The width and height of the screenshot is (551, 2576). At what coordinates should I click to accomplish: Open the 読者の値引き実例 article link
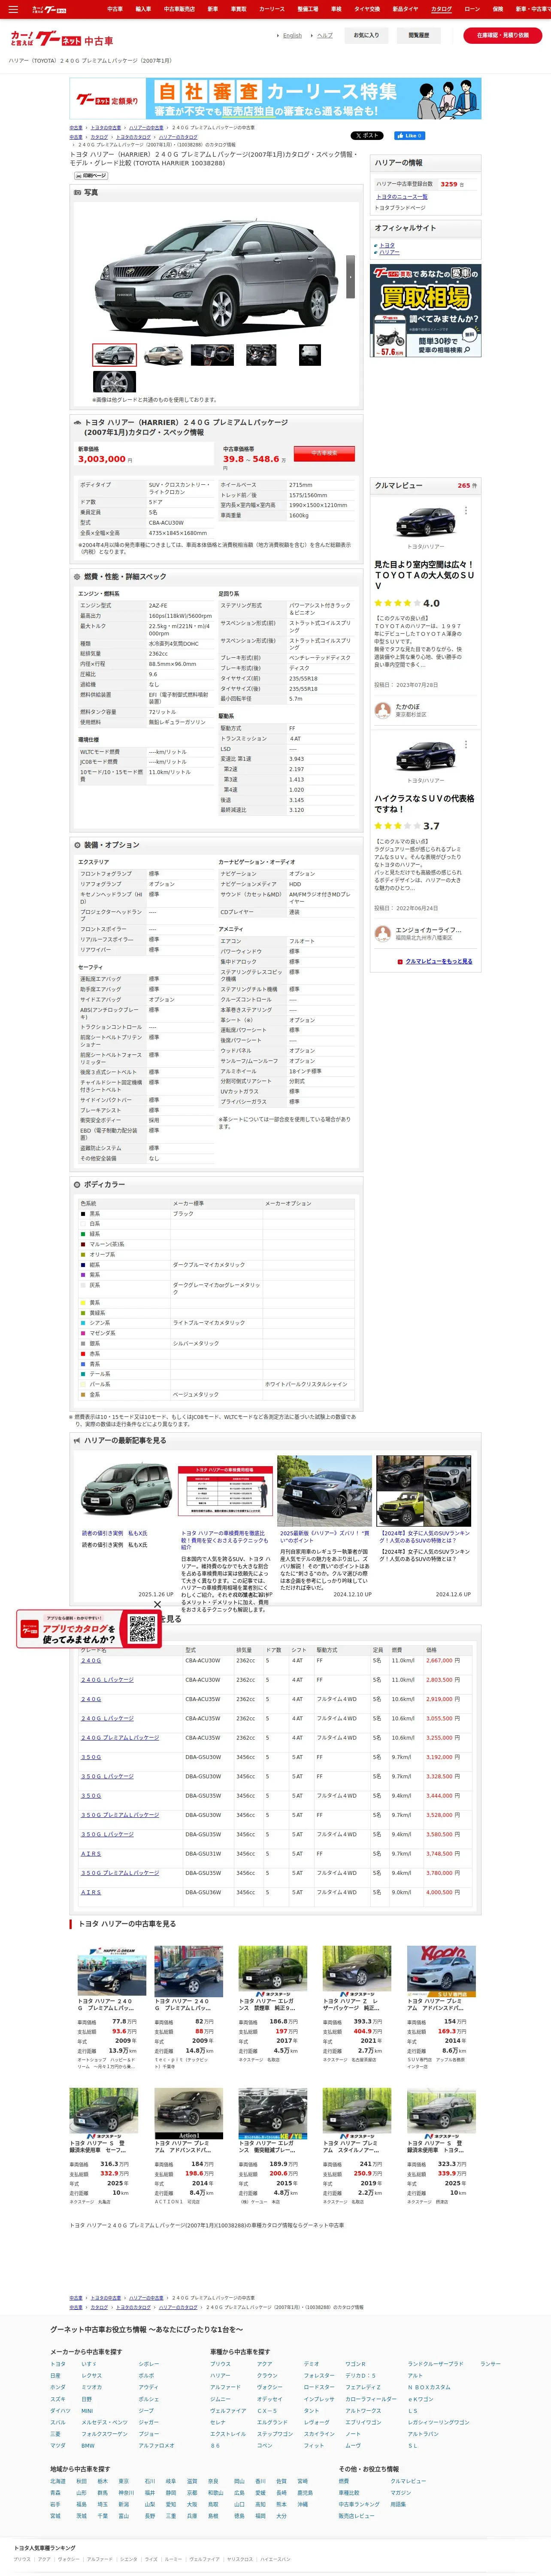pos(114,1533)
